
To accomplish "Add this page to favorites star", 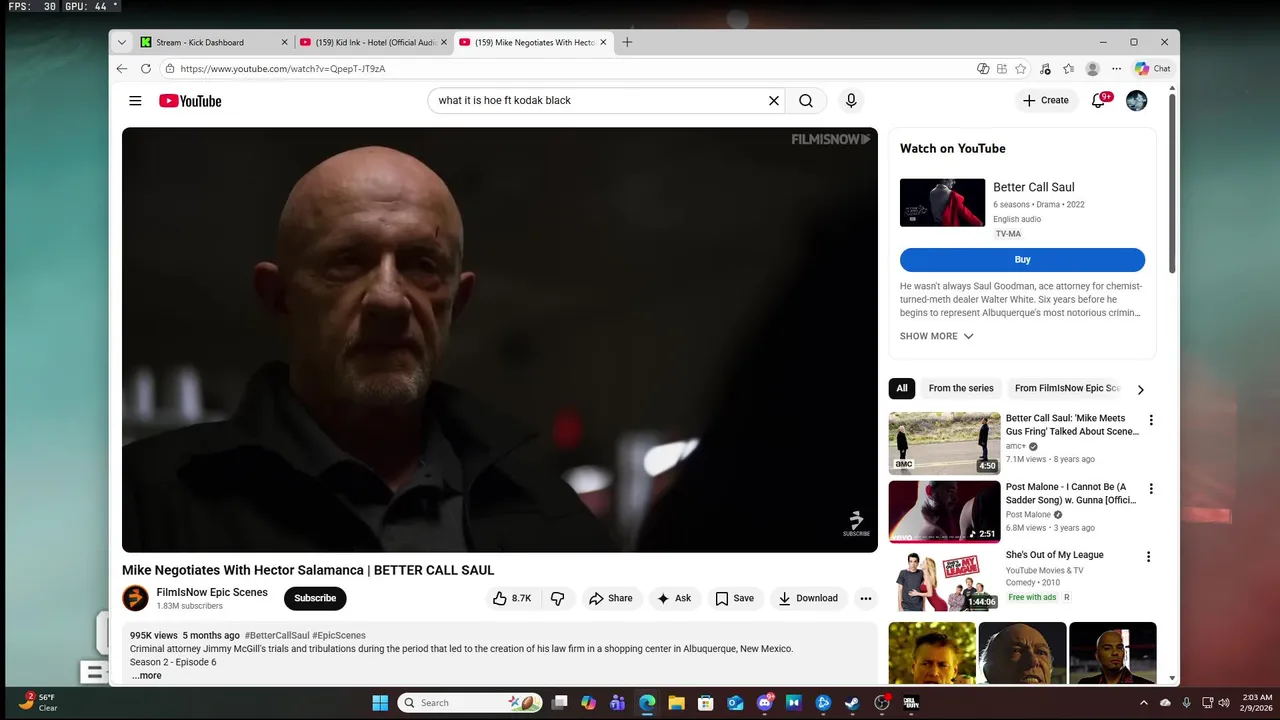I will point(1021,69).
